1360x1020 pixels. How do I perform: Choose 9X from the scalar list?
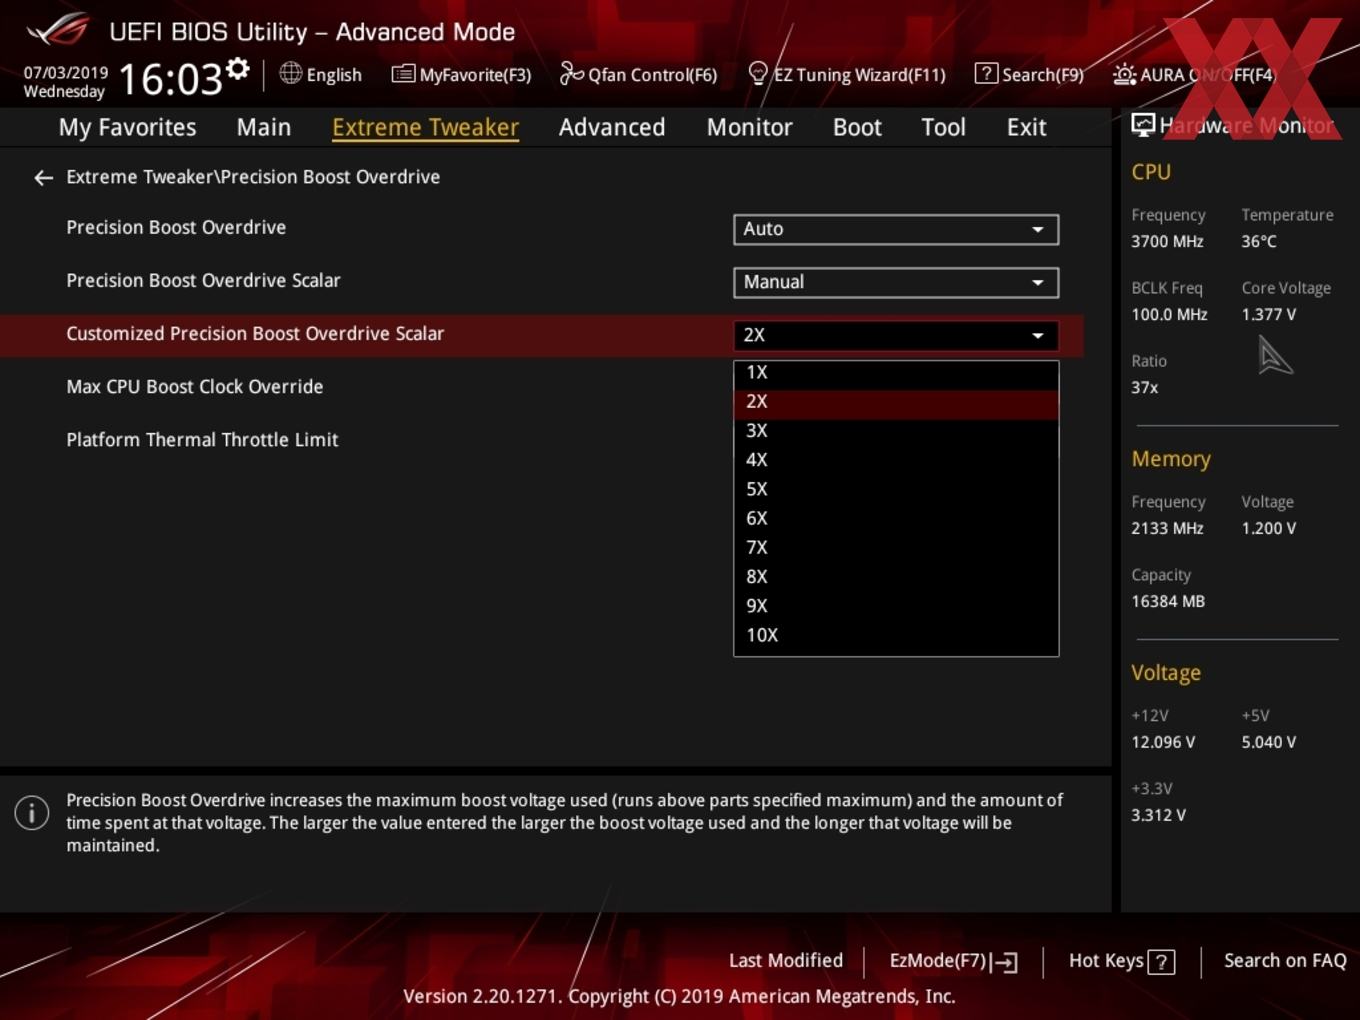[896, 606]
